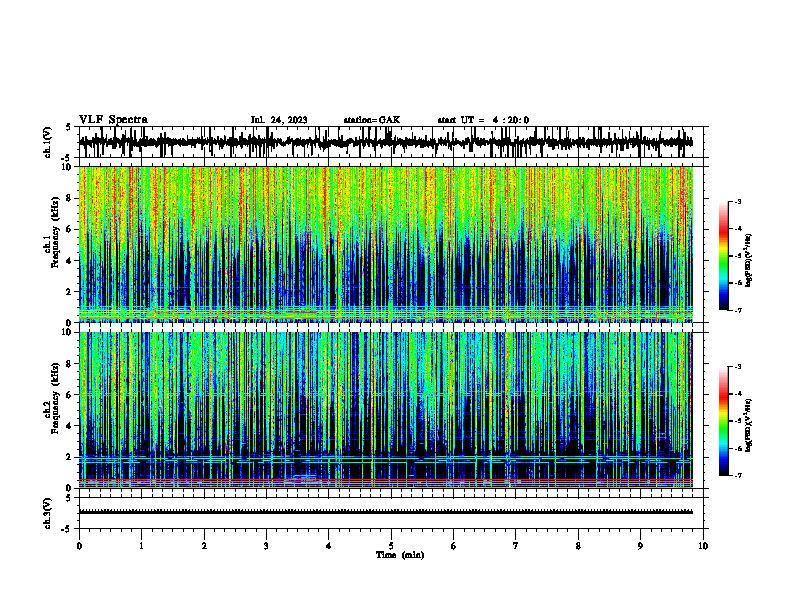
Task: Click the -7 label on lower color scale
Action: [x=737, y=475]
